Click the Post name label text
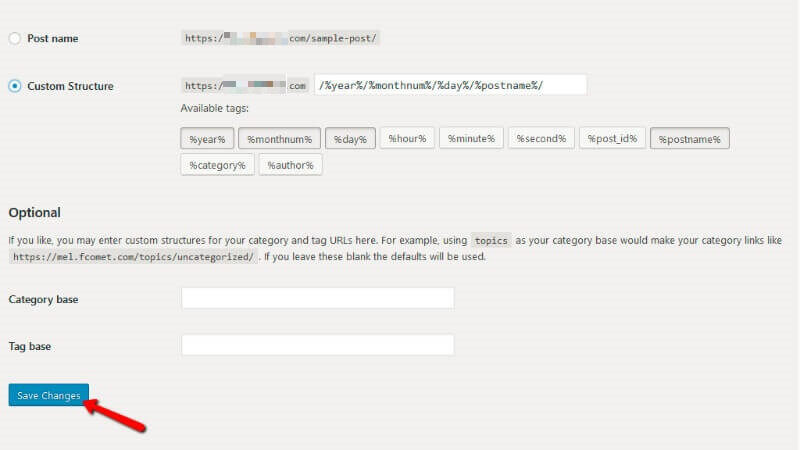The height and width of the screenshot is (450, 800). [53, 38]
